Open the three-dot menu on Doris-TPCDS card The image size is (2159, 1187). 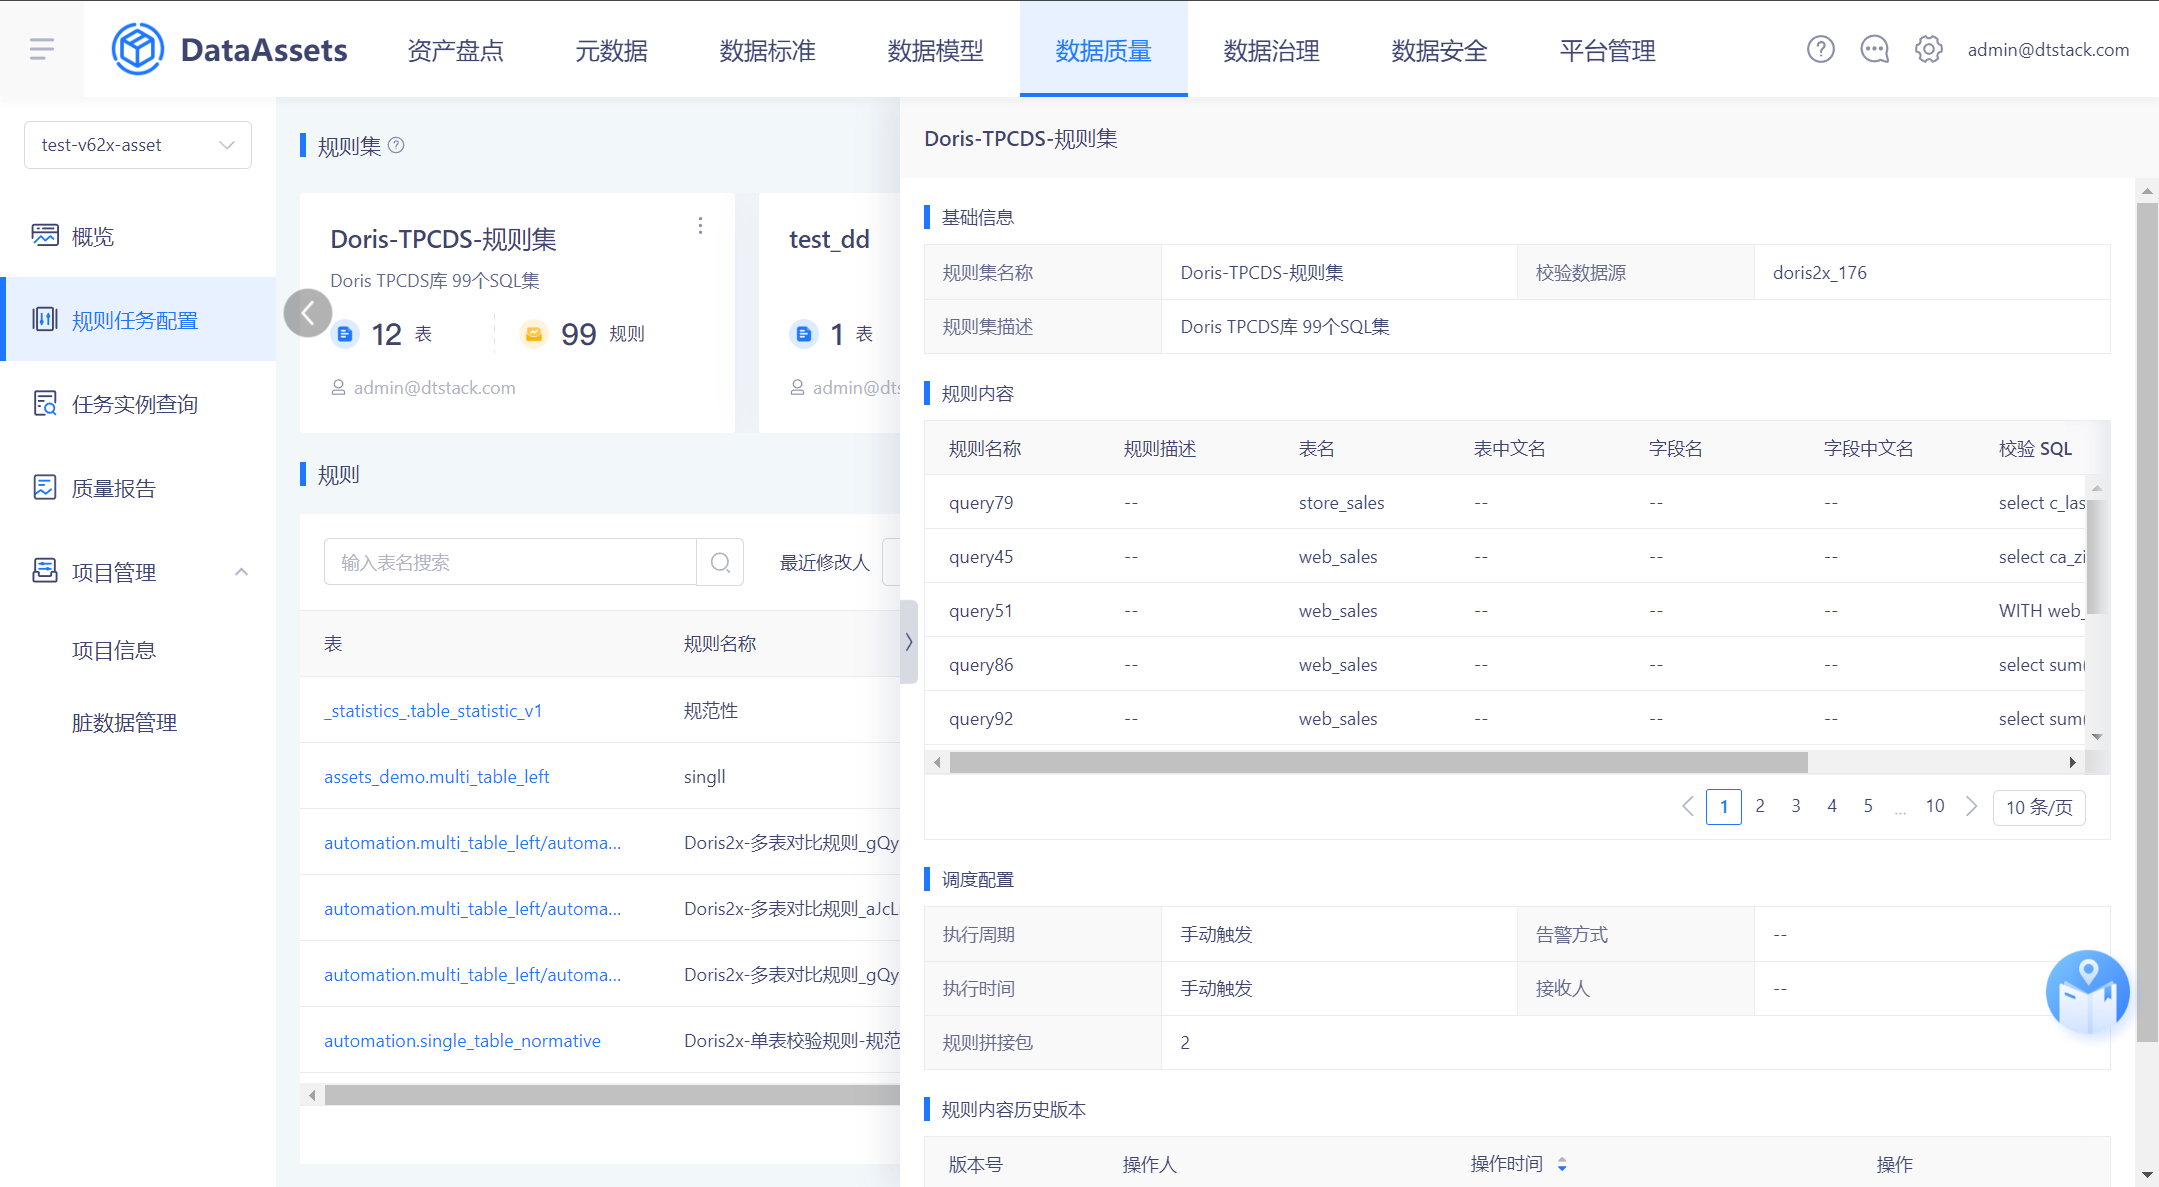click(700, 226)
